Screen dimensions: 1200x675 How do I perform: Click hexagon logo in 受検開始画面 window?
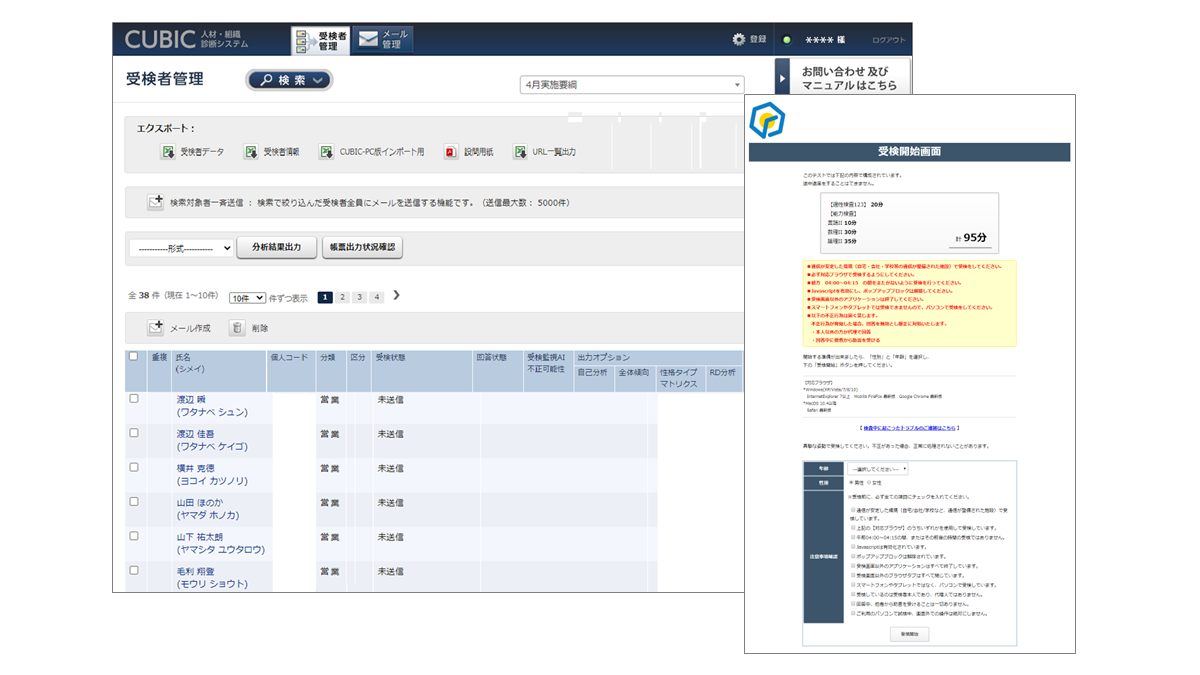point(767,121)
